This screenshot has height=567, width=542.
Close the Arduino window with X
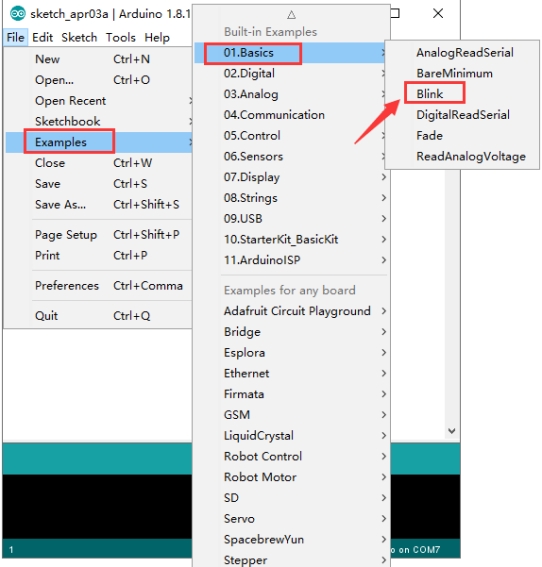pyautogui.click(x=438, y=13)
